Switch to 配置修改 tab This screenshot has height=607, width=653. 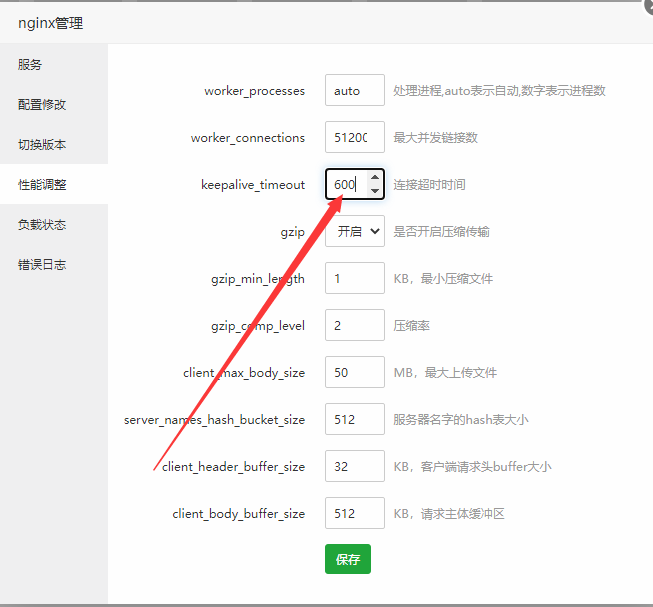(42, 105)
